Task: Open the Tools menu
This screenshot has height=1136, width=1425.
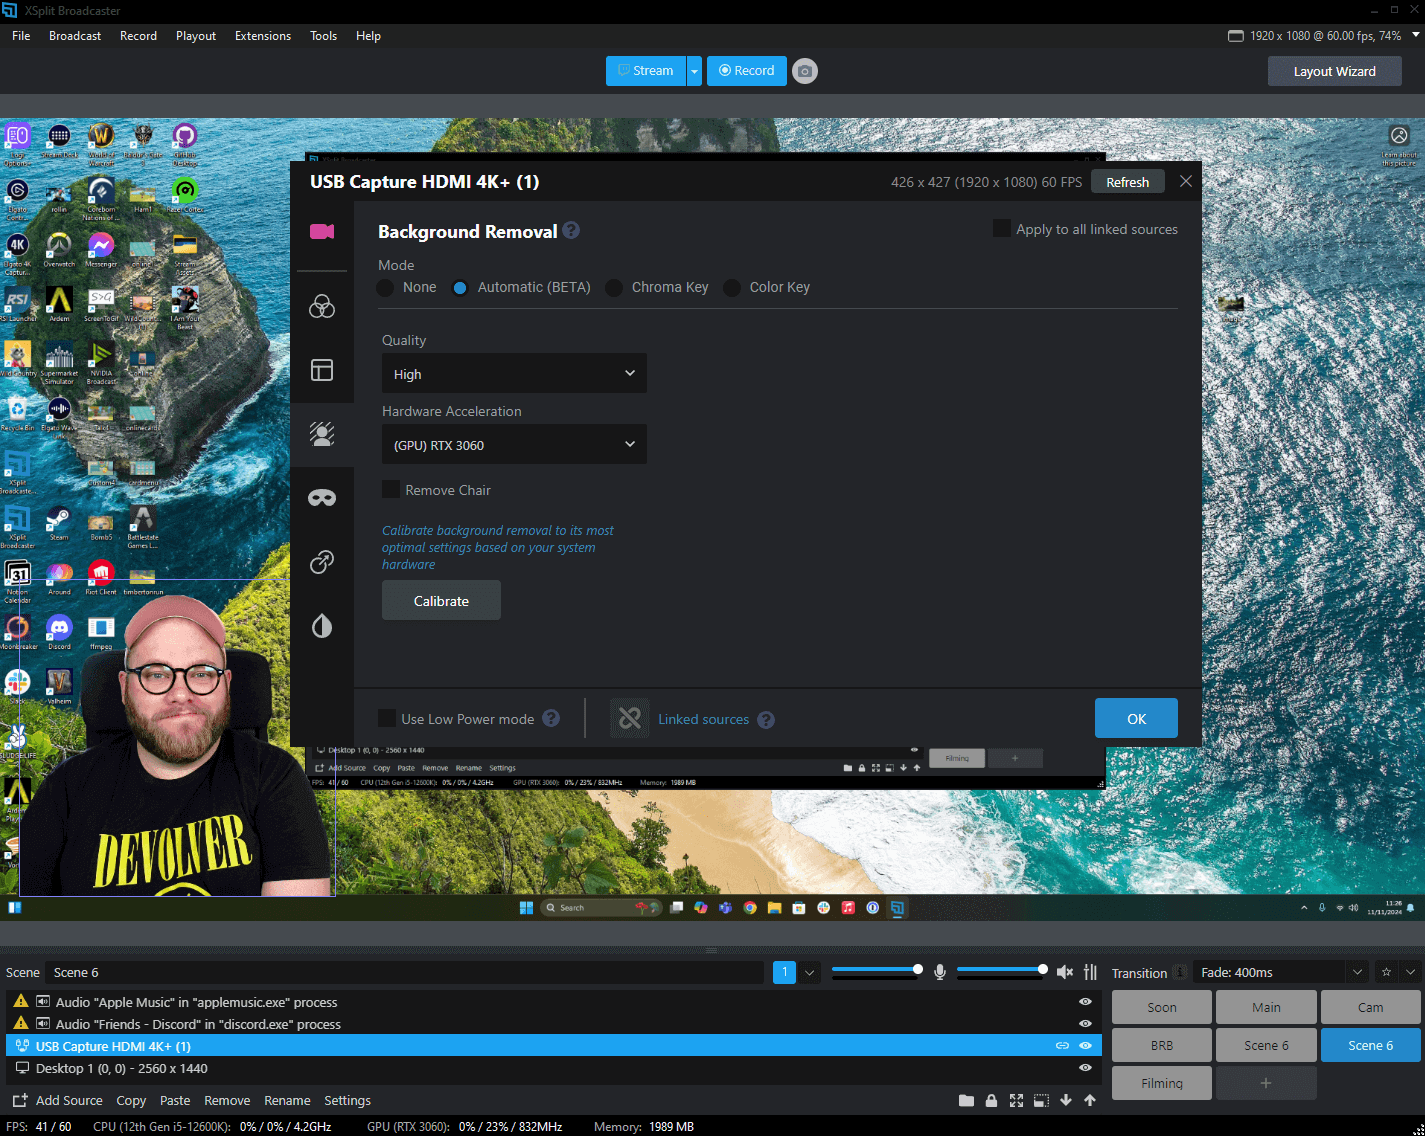Action: (x=323, y=35)
